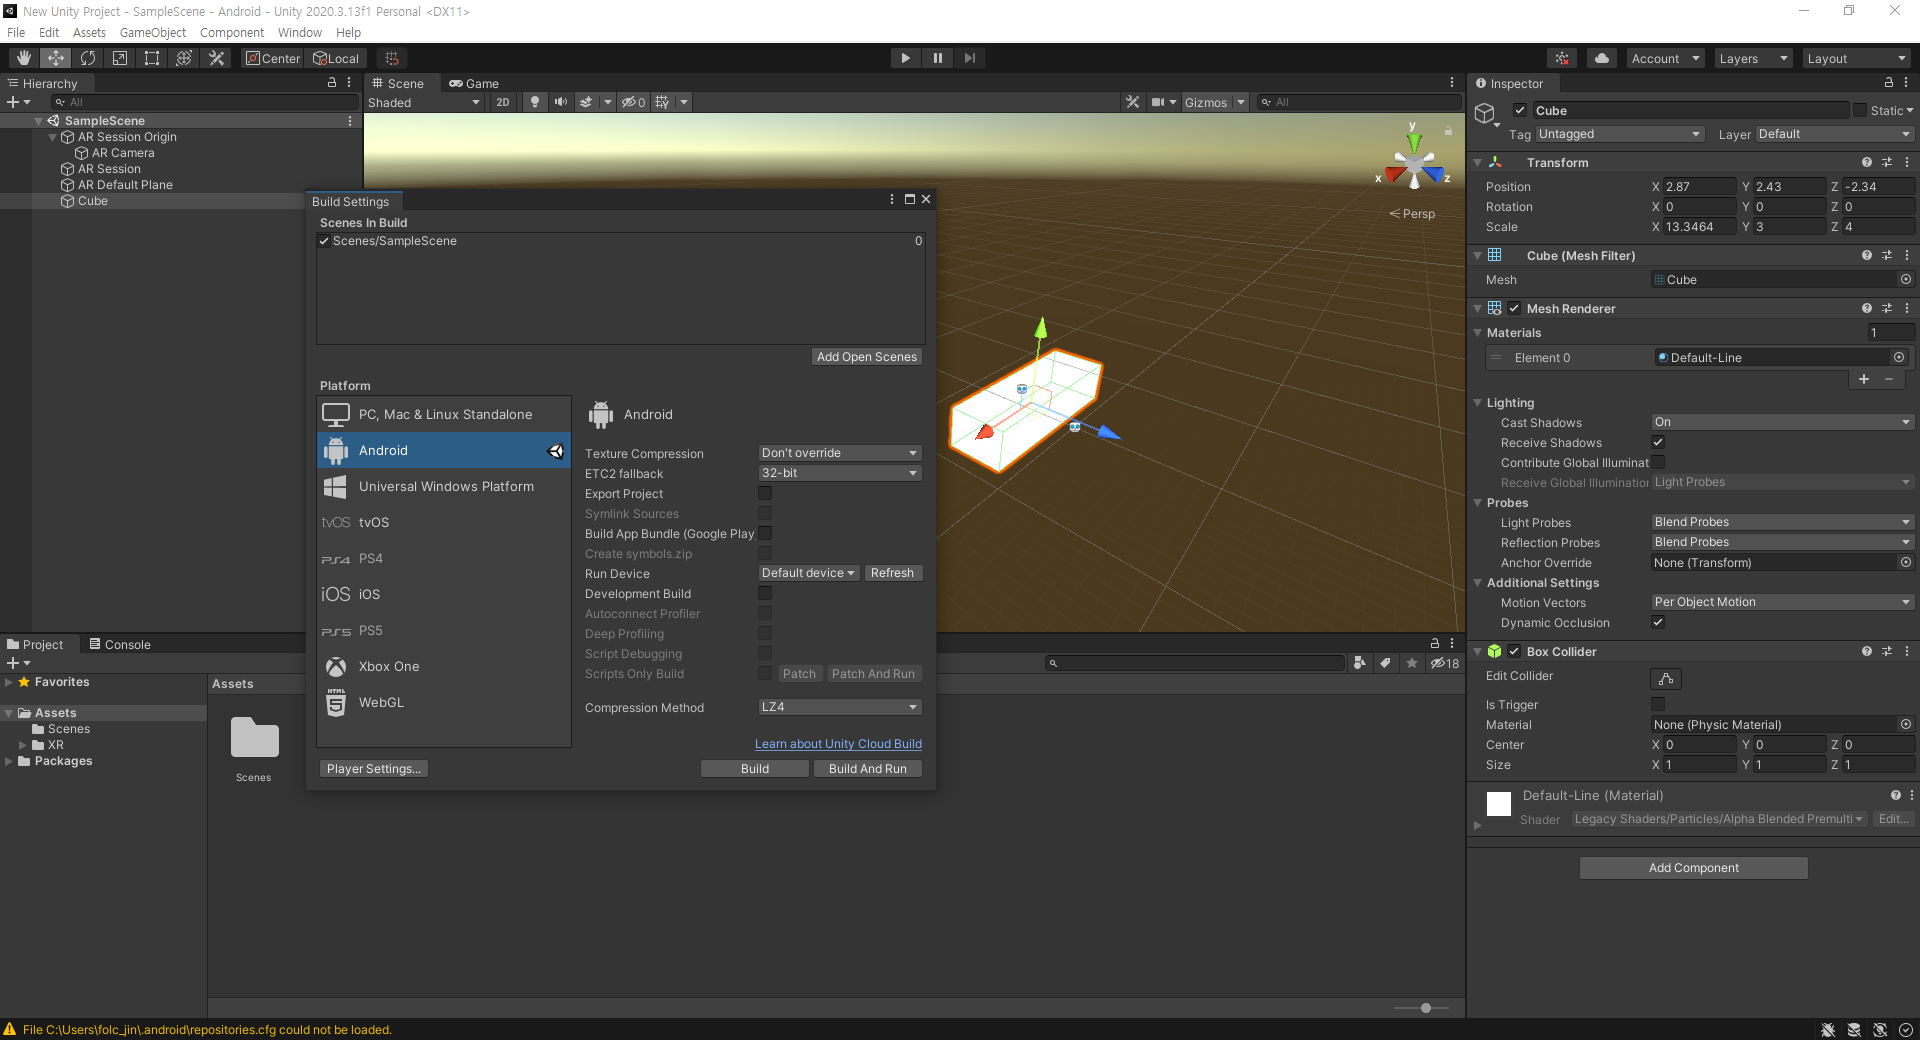Open the Window menu
Image resolution: width=1920 pixels, height=1040 pixels.
tap(300, 32)
